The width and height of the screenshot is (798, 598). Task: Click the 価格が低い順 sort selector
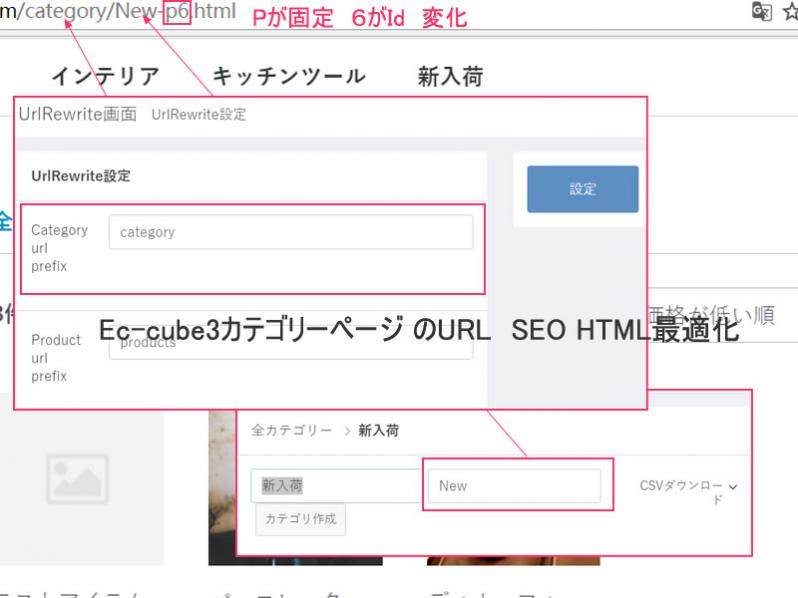click(x=712, y=316)
